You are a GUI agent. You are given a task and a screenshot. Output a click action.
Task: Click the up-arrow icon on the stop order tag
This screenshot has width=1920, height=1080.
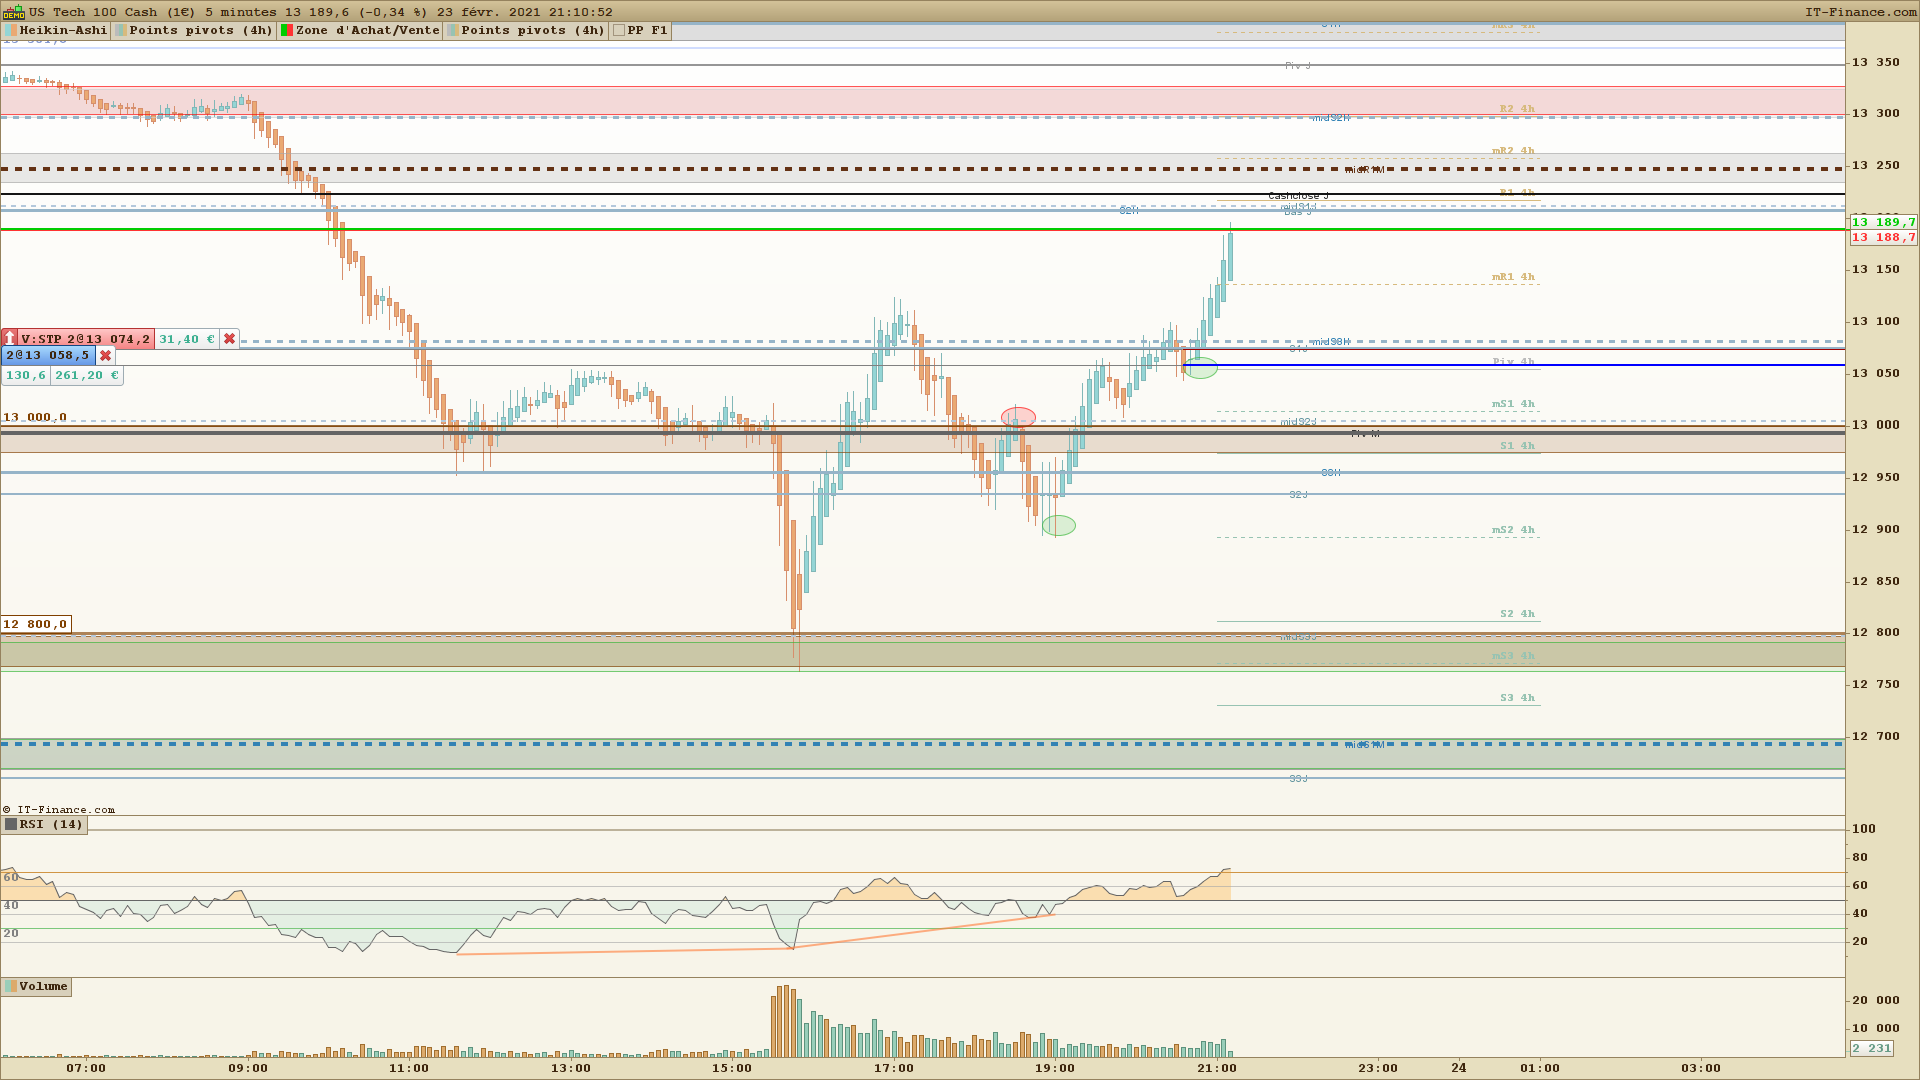pos(10,339)
